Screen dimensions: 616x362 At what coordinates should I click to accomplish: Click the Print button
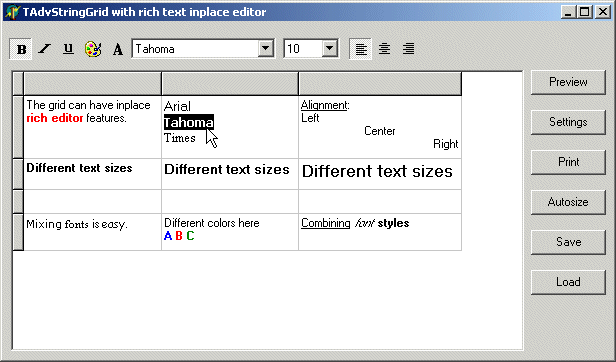coord(568,162)
